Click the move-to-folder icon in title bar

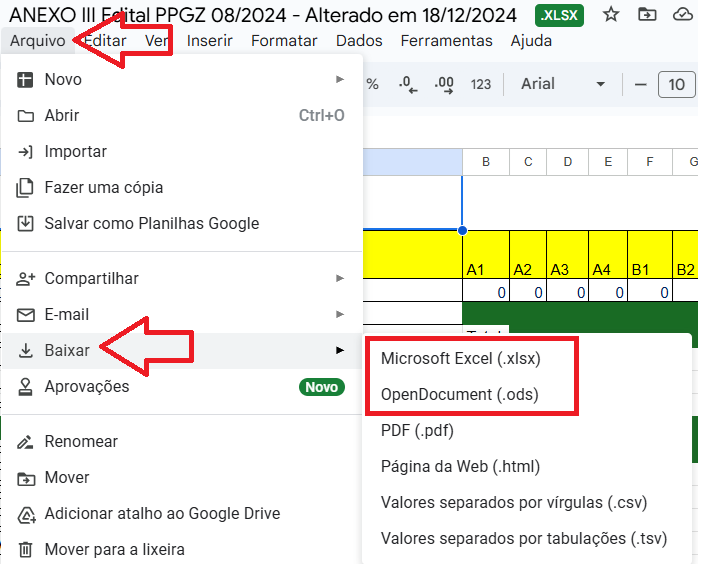click(x=648, y=15)
